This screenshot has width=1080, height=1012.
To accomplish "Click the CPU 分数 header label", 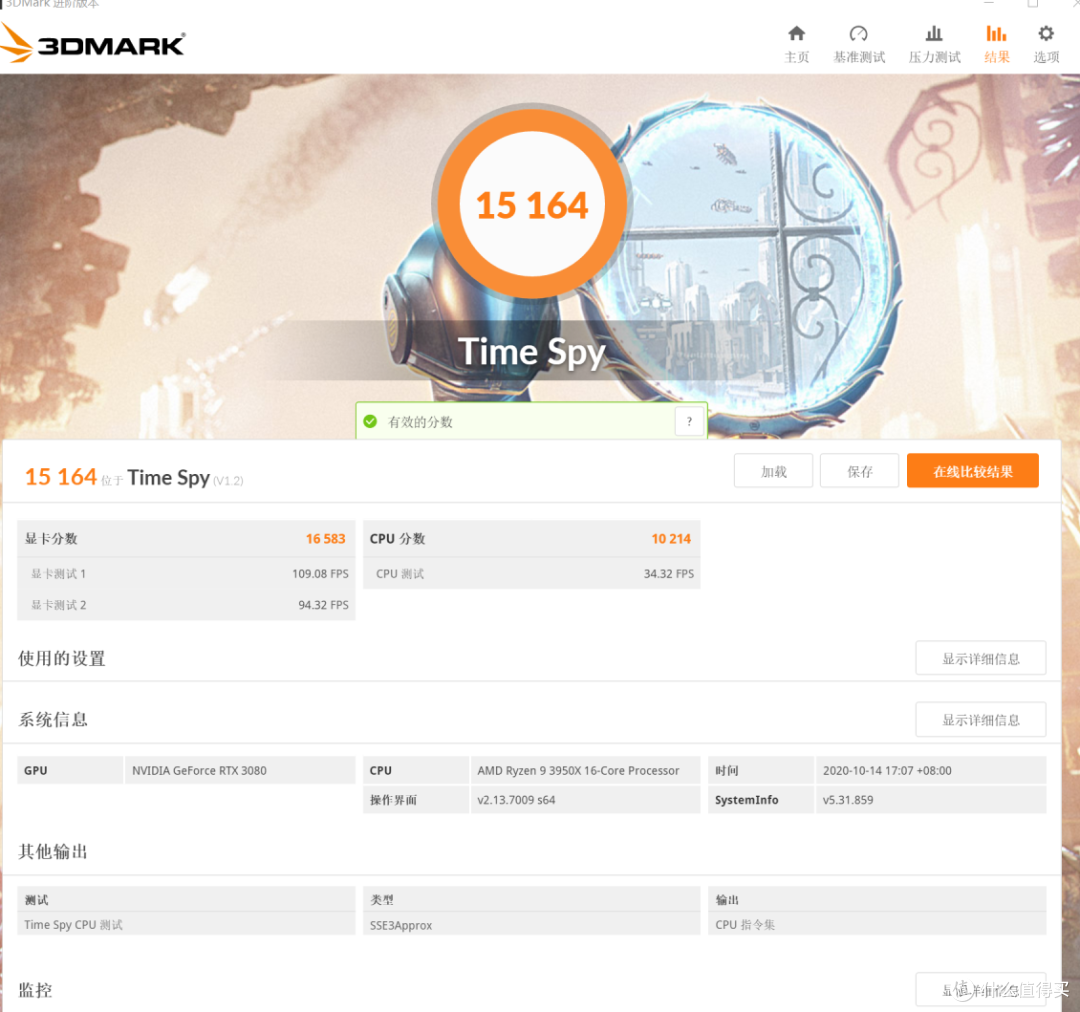I will (x=397, y=539).
